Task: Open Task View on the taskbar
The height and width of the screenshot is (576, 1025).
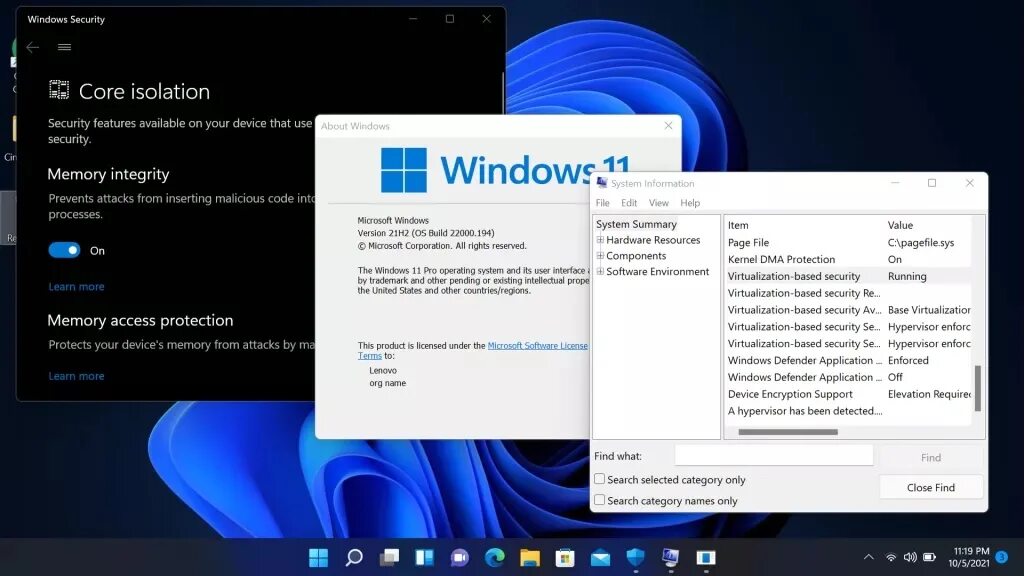Action: coord(390,558)
